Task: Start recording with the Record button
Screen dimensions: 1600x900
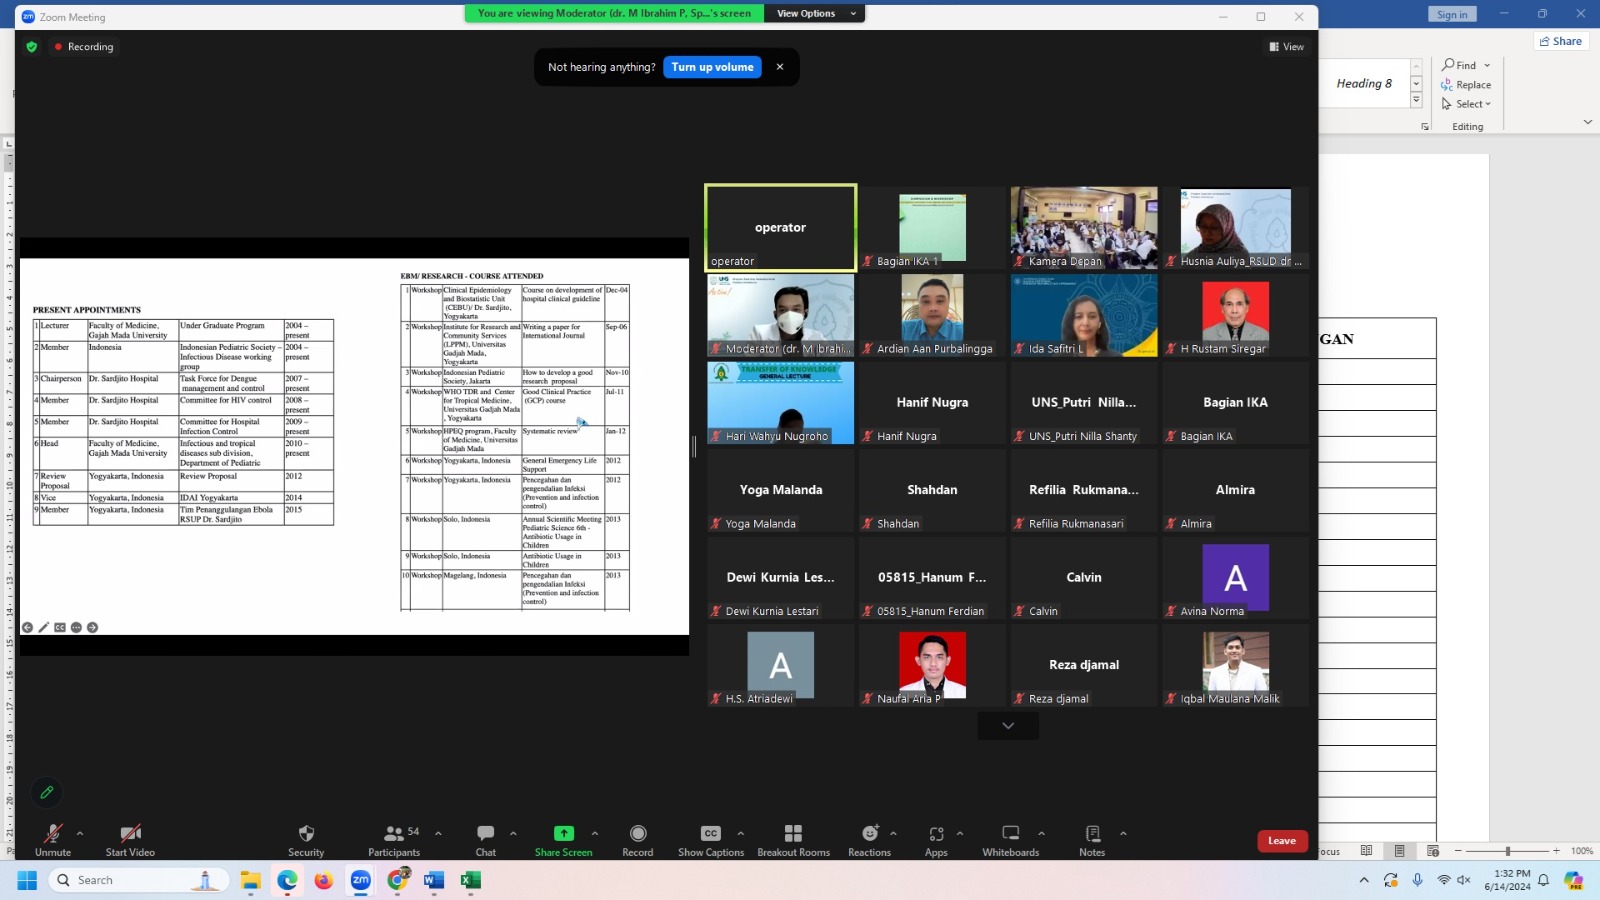Action: click(638, 839)
